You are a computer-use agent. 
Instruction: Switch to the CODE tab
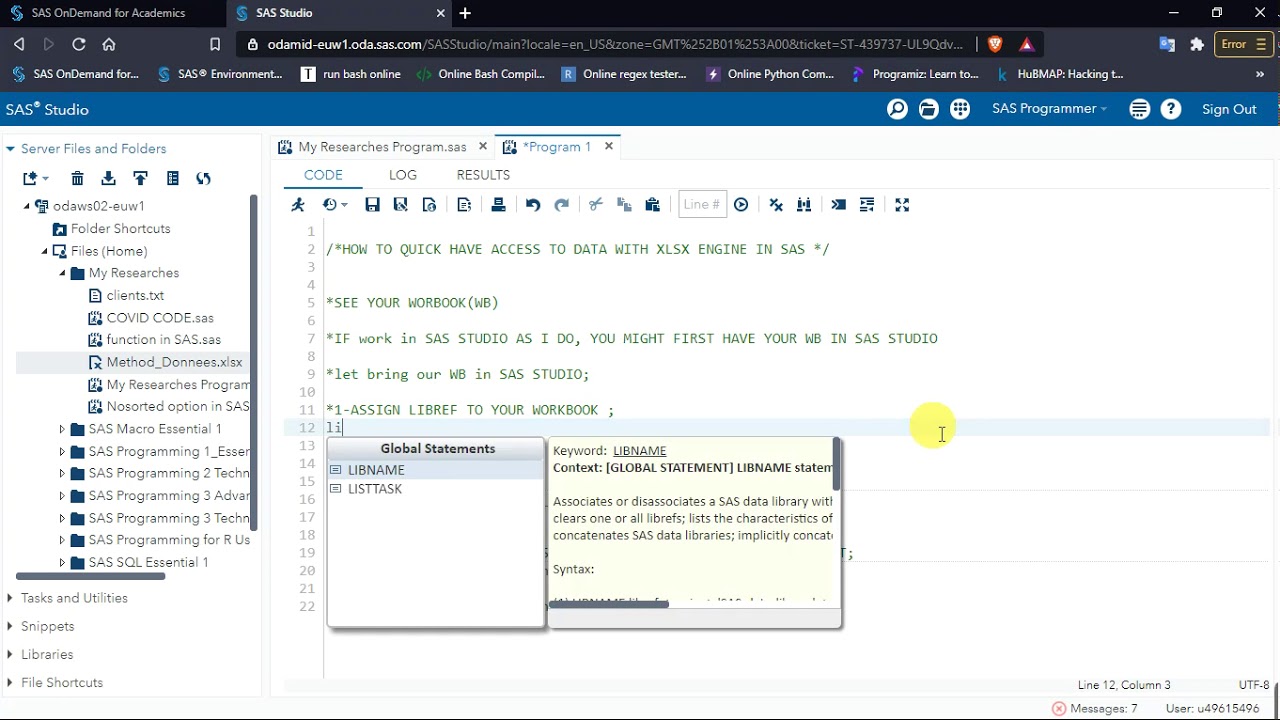tap(323, 175)
